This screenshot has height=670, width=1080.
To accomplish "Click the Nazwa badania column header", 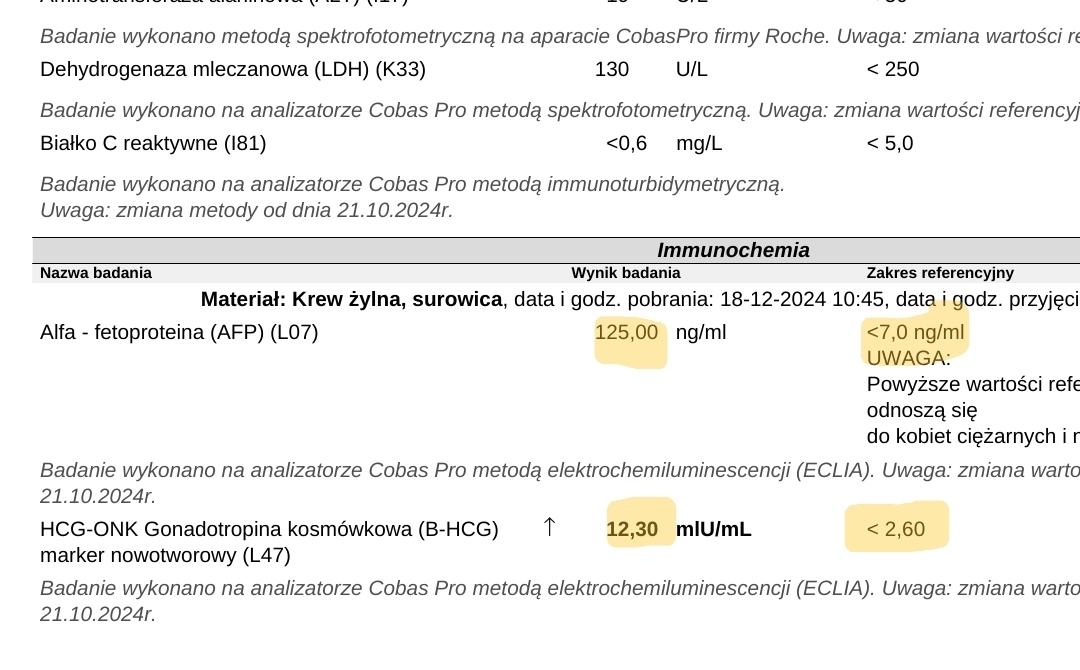I will [x=96, y=273].
